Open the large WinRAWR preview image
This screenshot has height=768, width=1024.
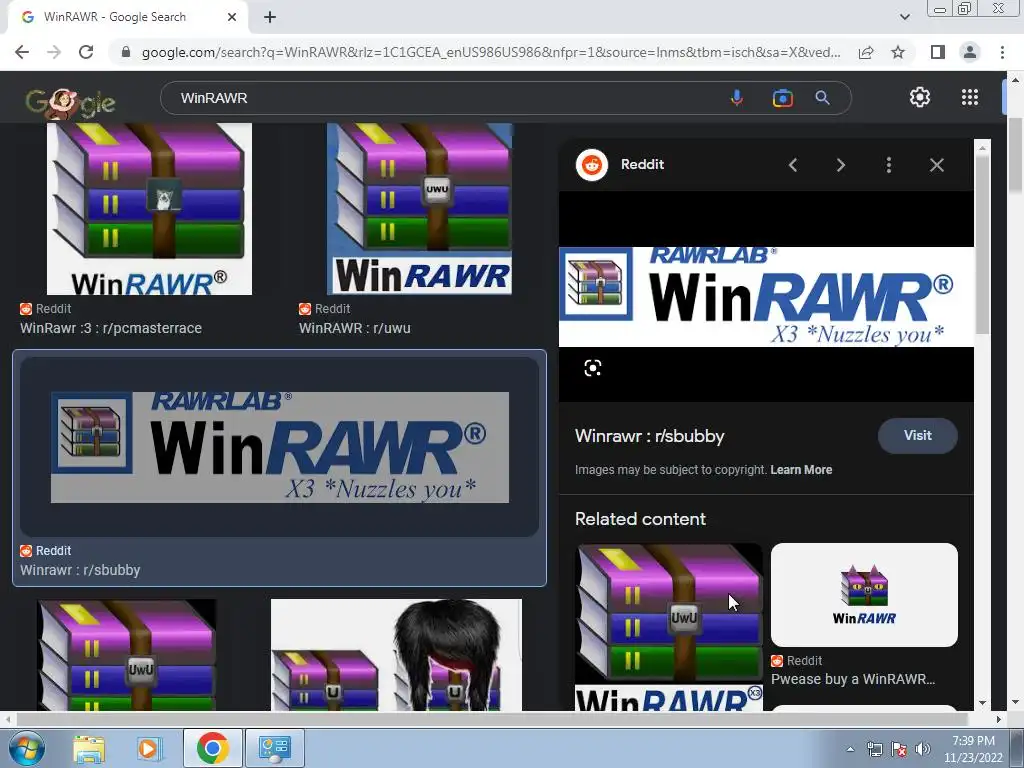coord(766,296)
